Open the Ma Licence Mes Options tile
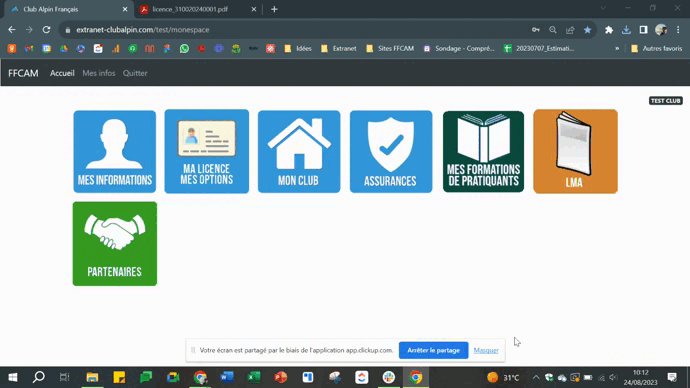 click(x=206, y=151)
